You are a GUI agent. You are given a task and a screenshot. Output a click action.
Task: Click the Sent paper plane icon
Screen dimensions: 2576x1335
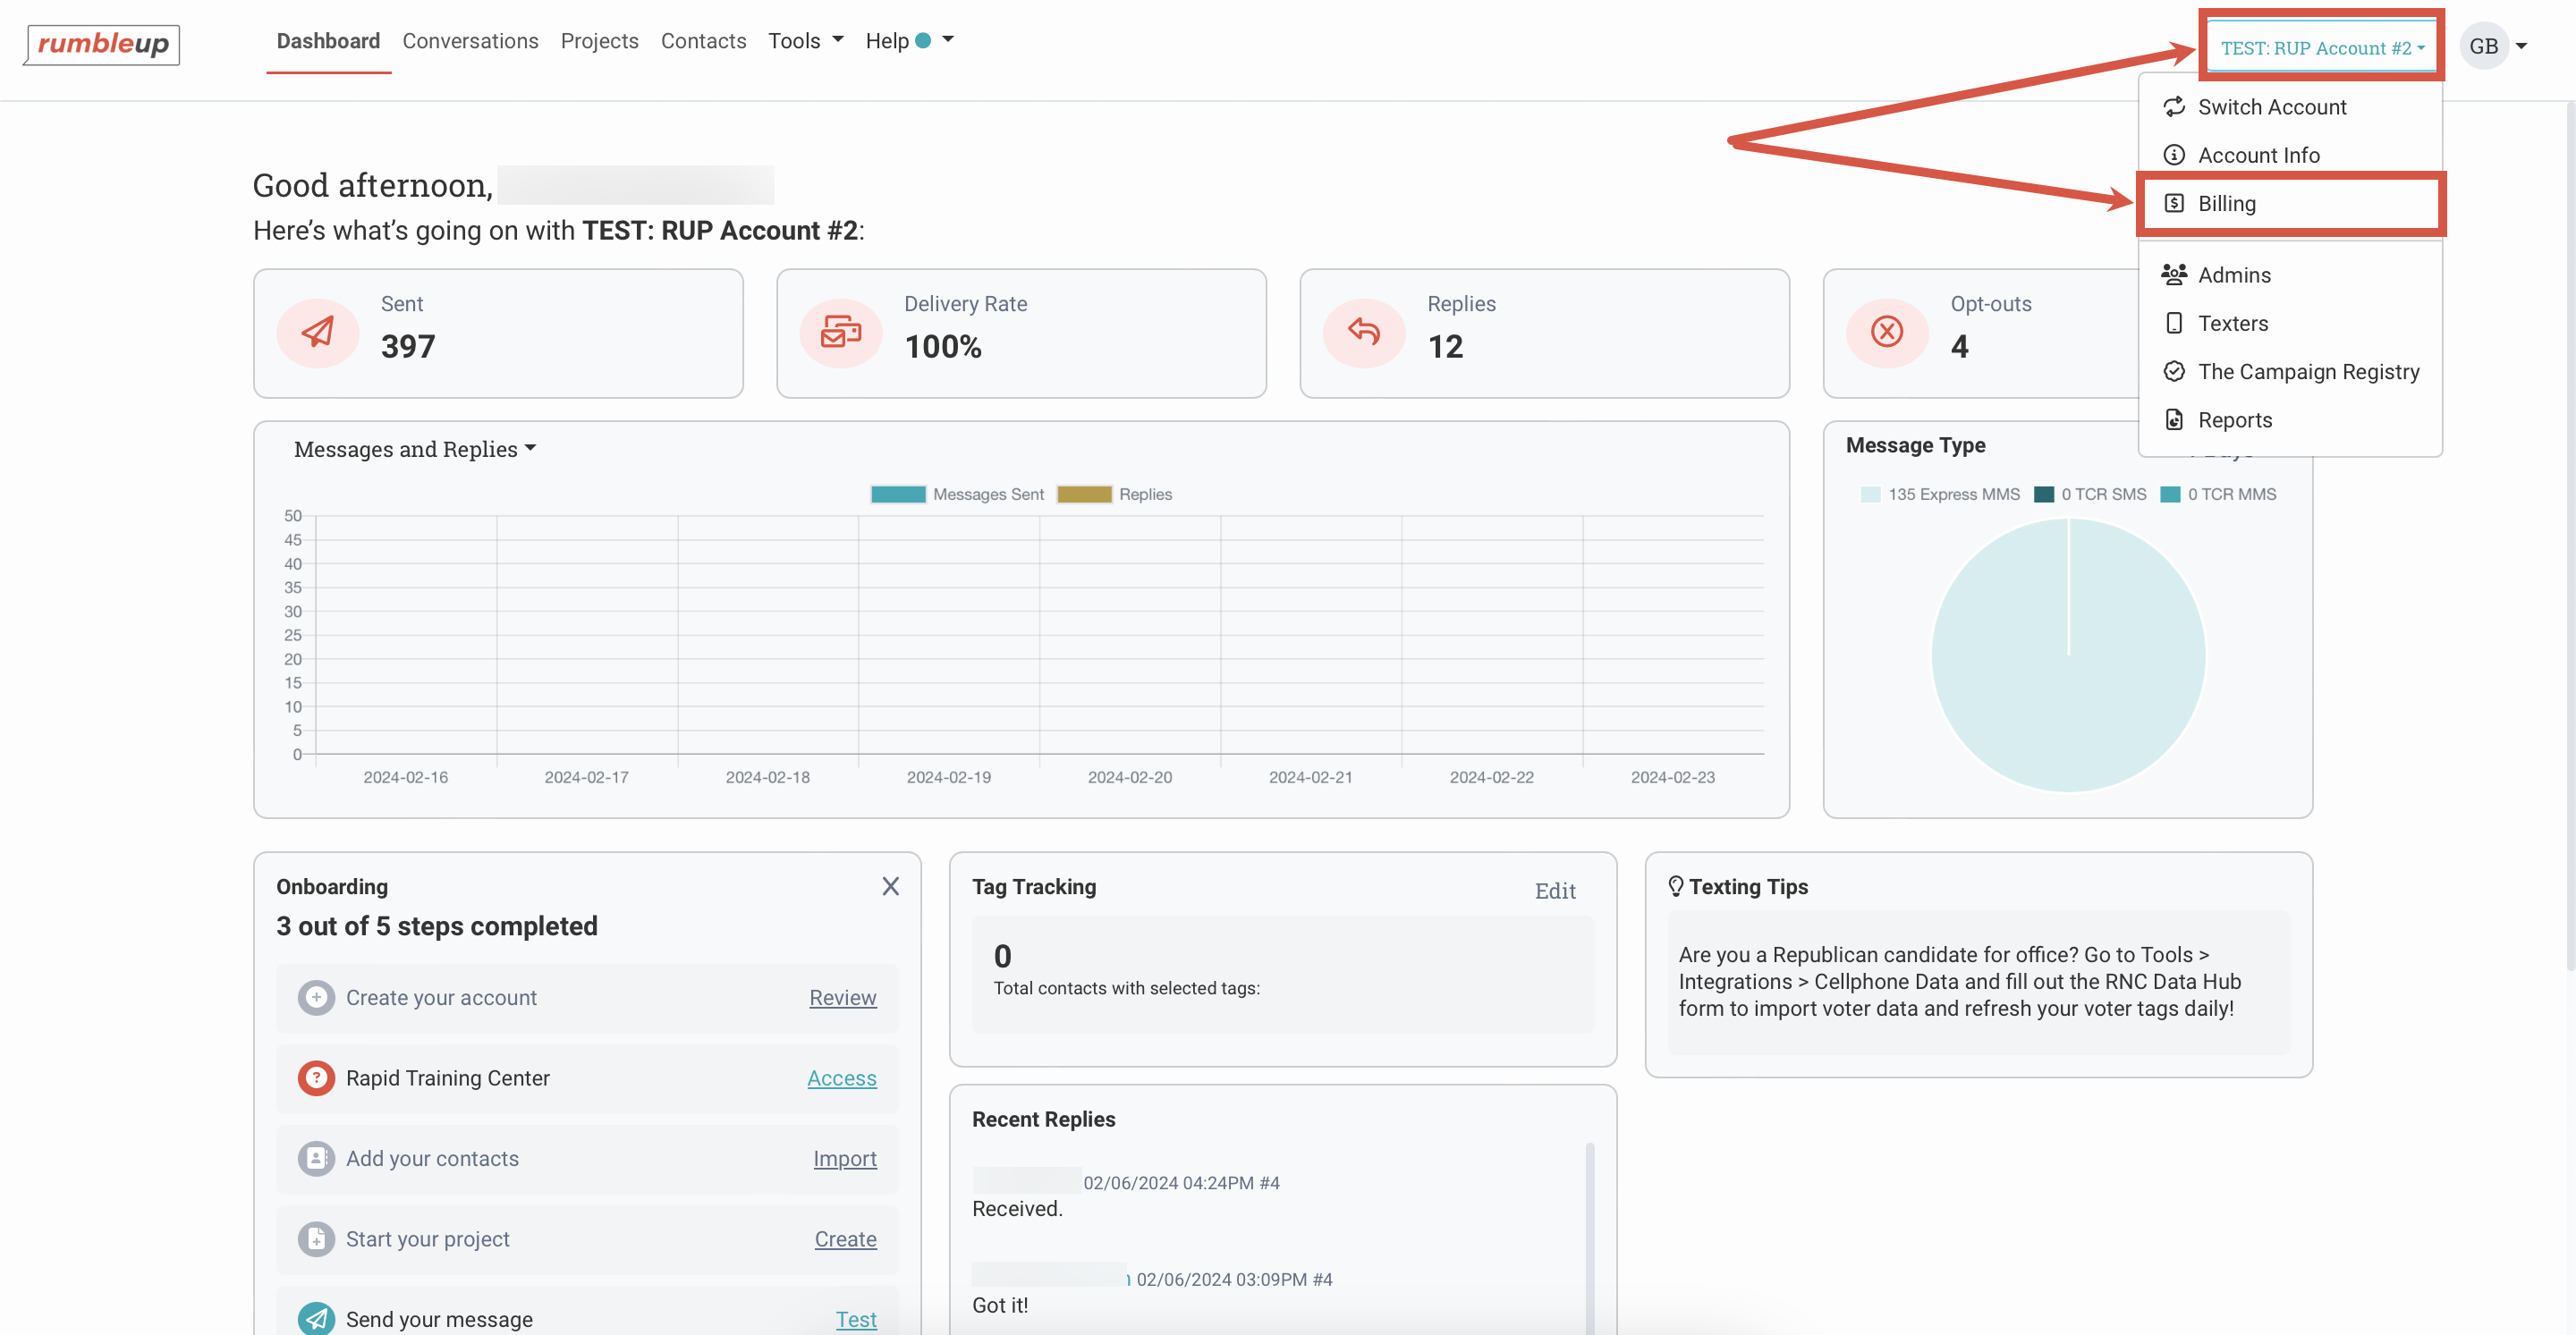click(x=317, y=332)
